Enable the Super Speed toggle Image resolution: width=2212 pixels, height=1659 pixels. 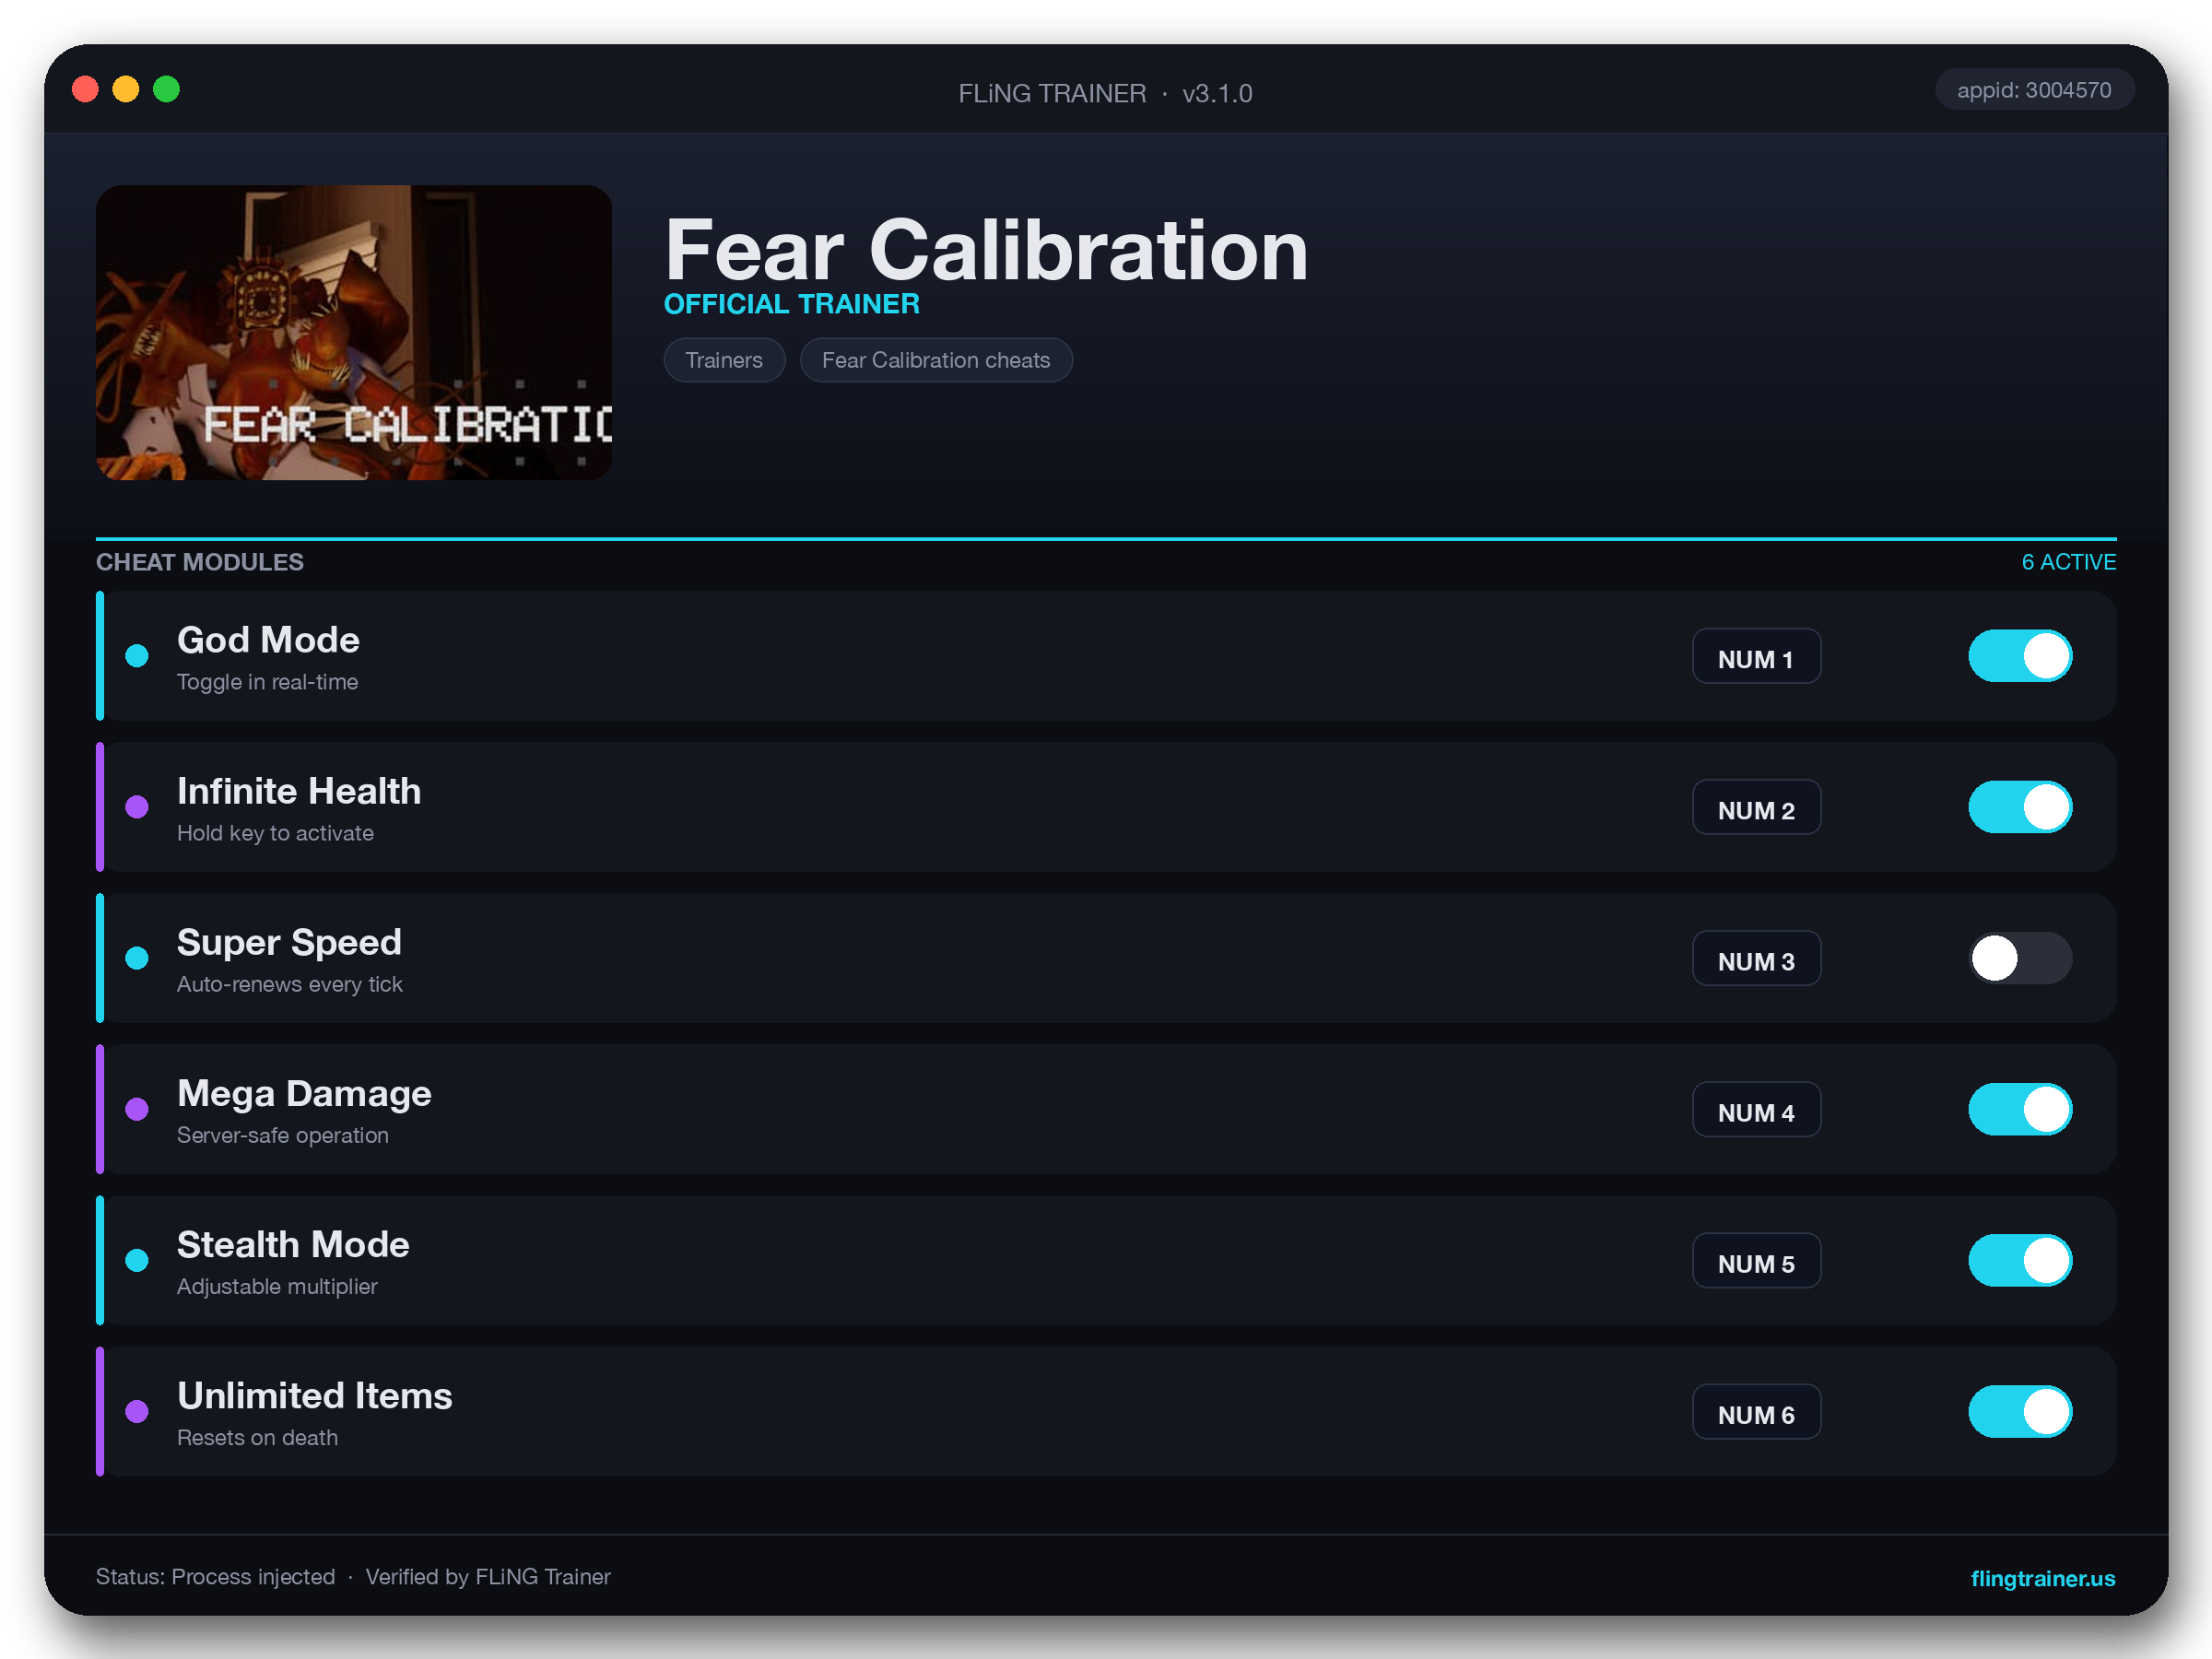(2020, 958)
